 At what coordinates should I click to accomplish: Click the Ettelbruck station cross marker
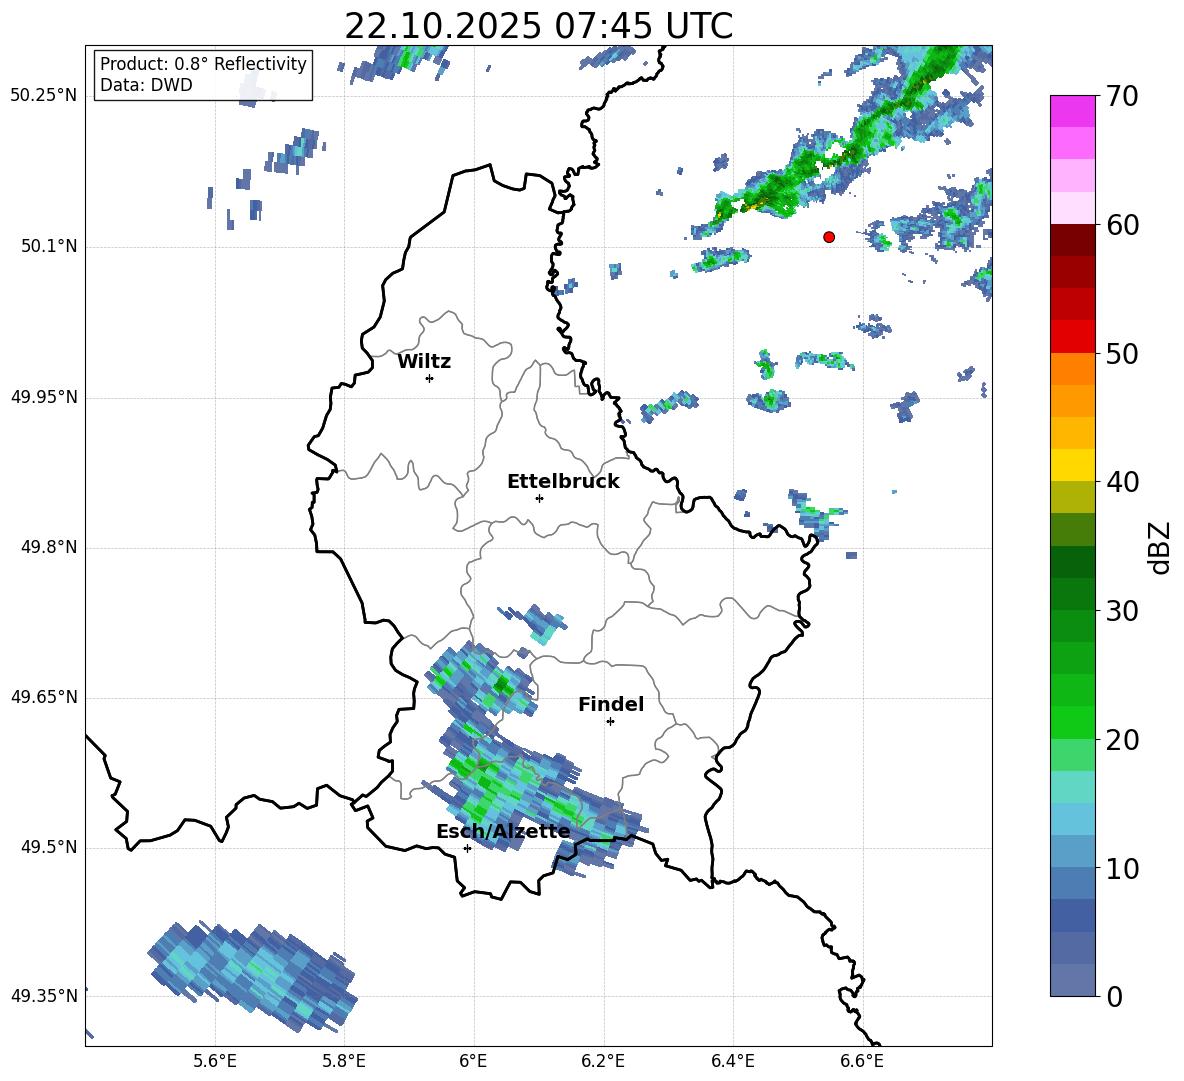tap(539, 498)
